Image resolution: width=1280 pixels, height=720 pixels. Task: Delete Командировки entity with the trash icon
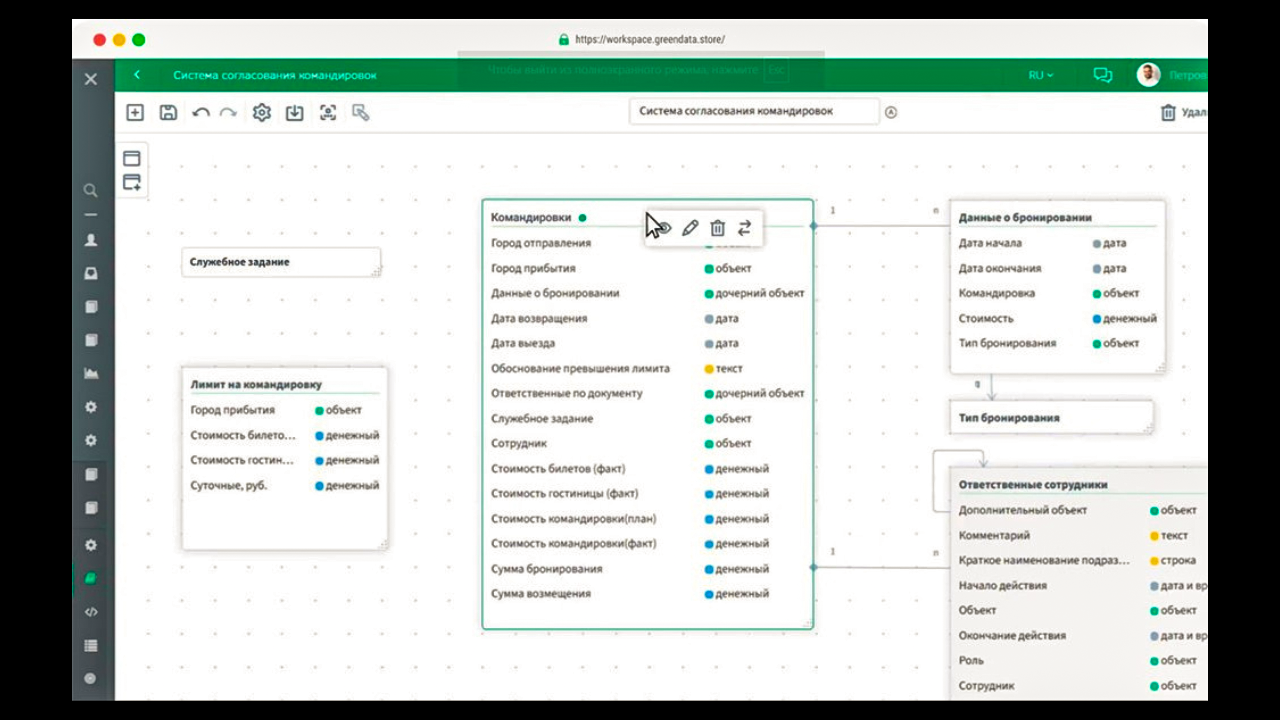pyautogui.click(x=717, y=228)
